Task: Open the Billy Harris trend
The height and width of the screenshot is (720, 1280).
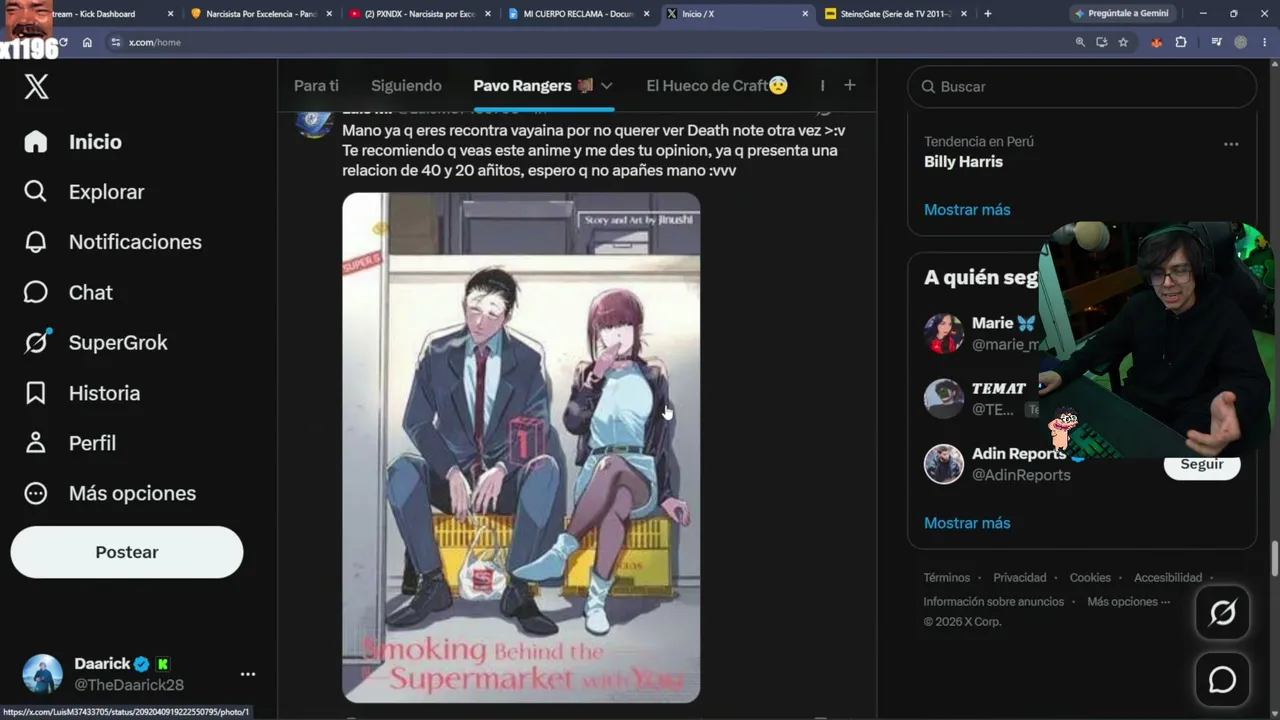Action: 963,162
